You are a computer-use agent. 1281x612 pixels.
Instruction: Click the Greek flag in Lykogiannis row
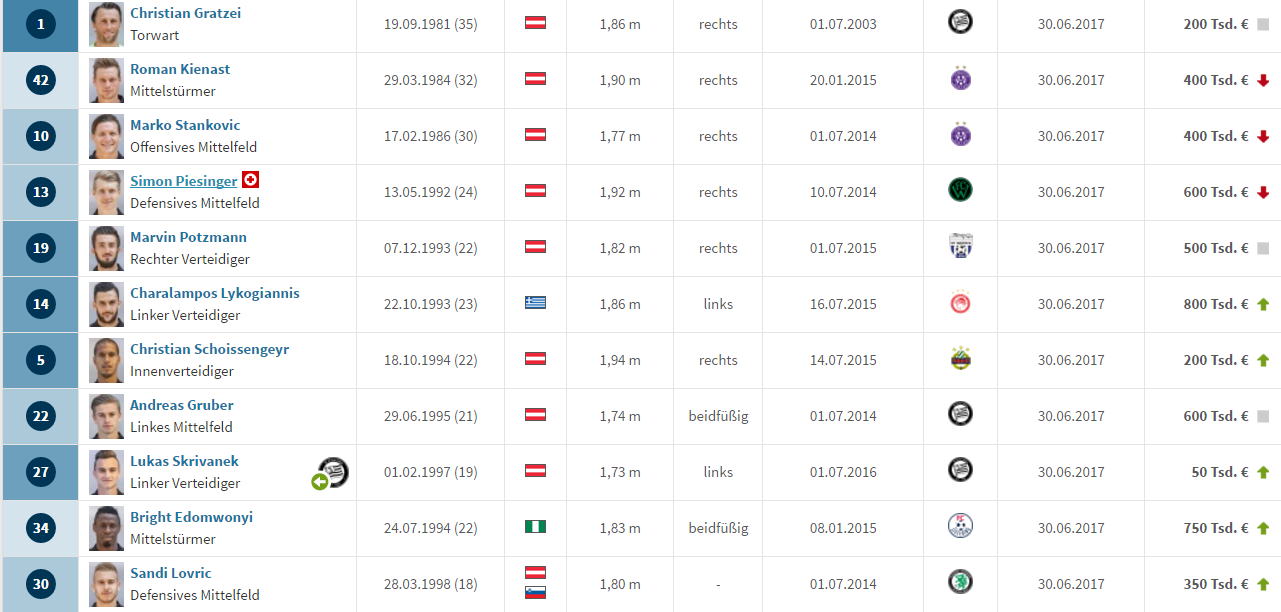coord(535,303)
